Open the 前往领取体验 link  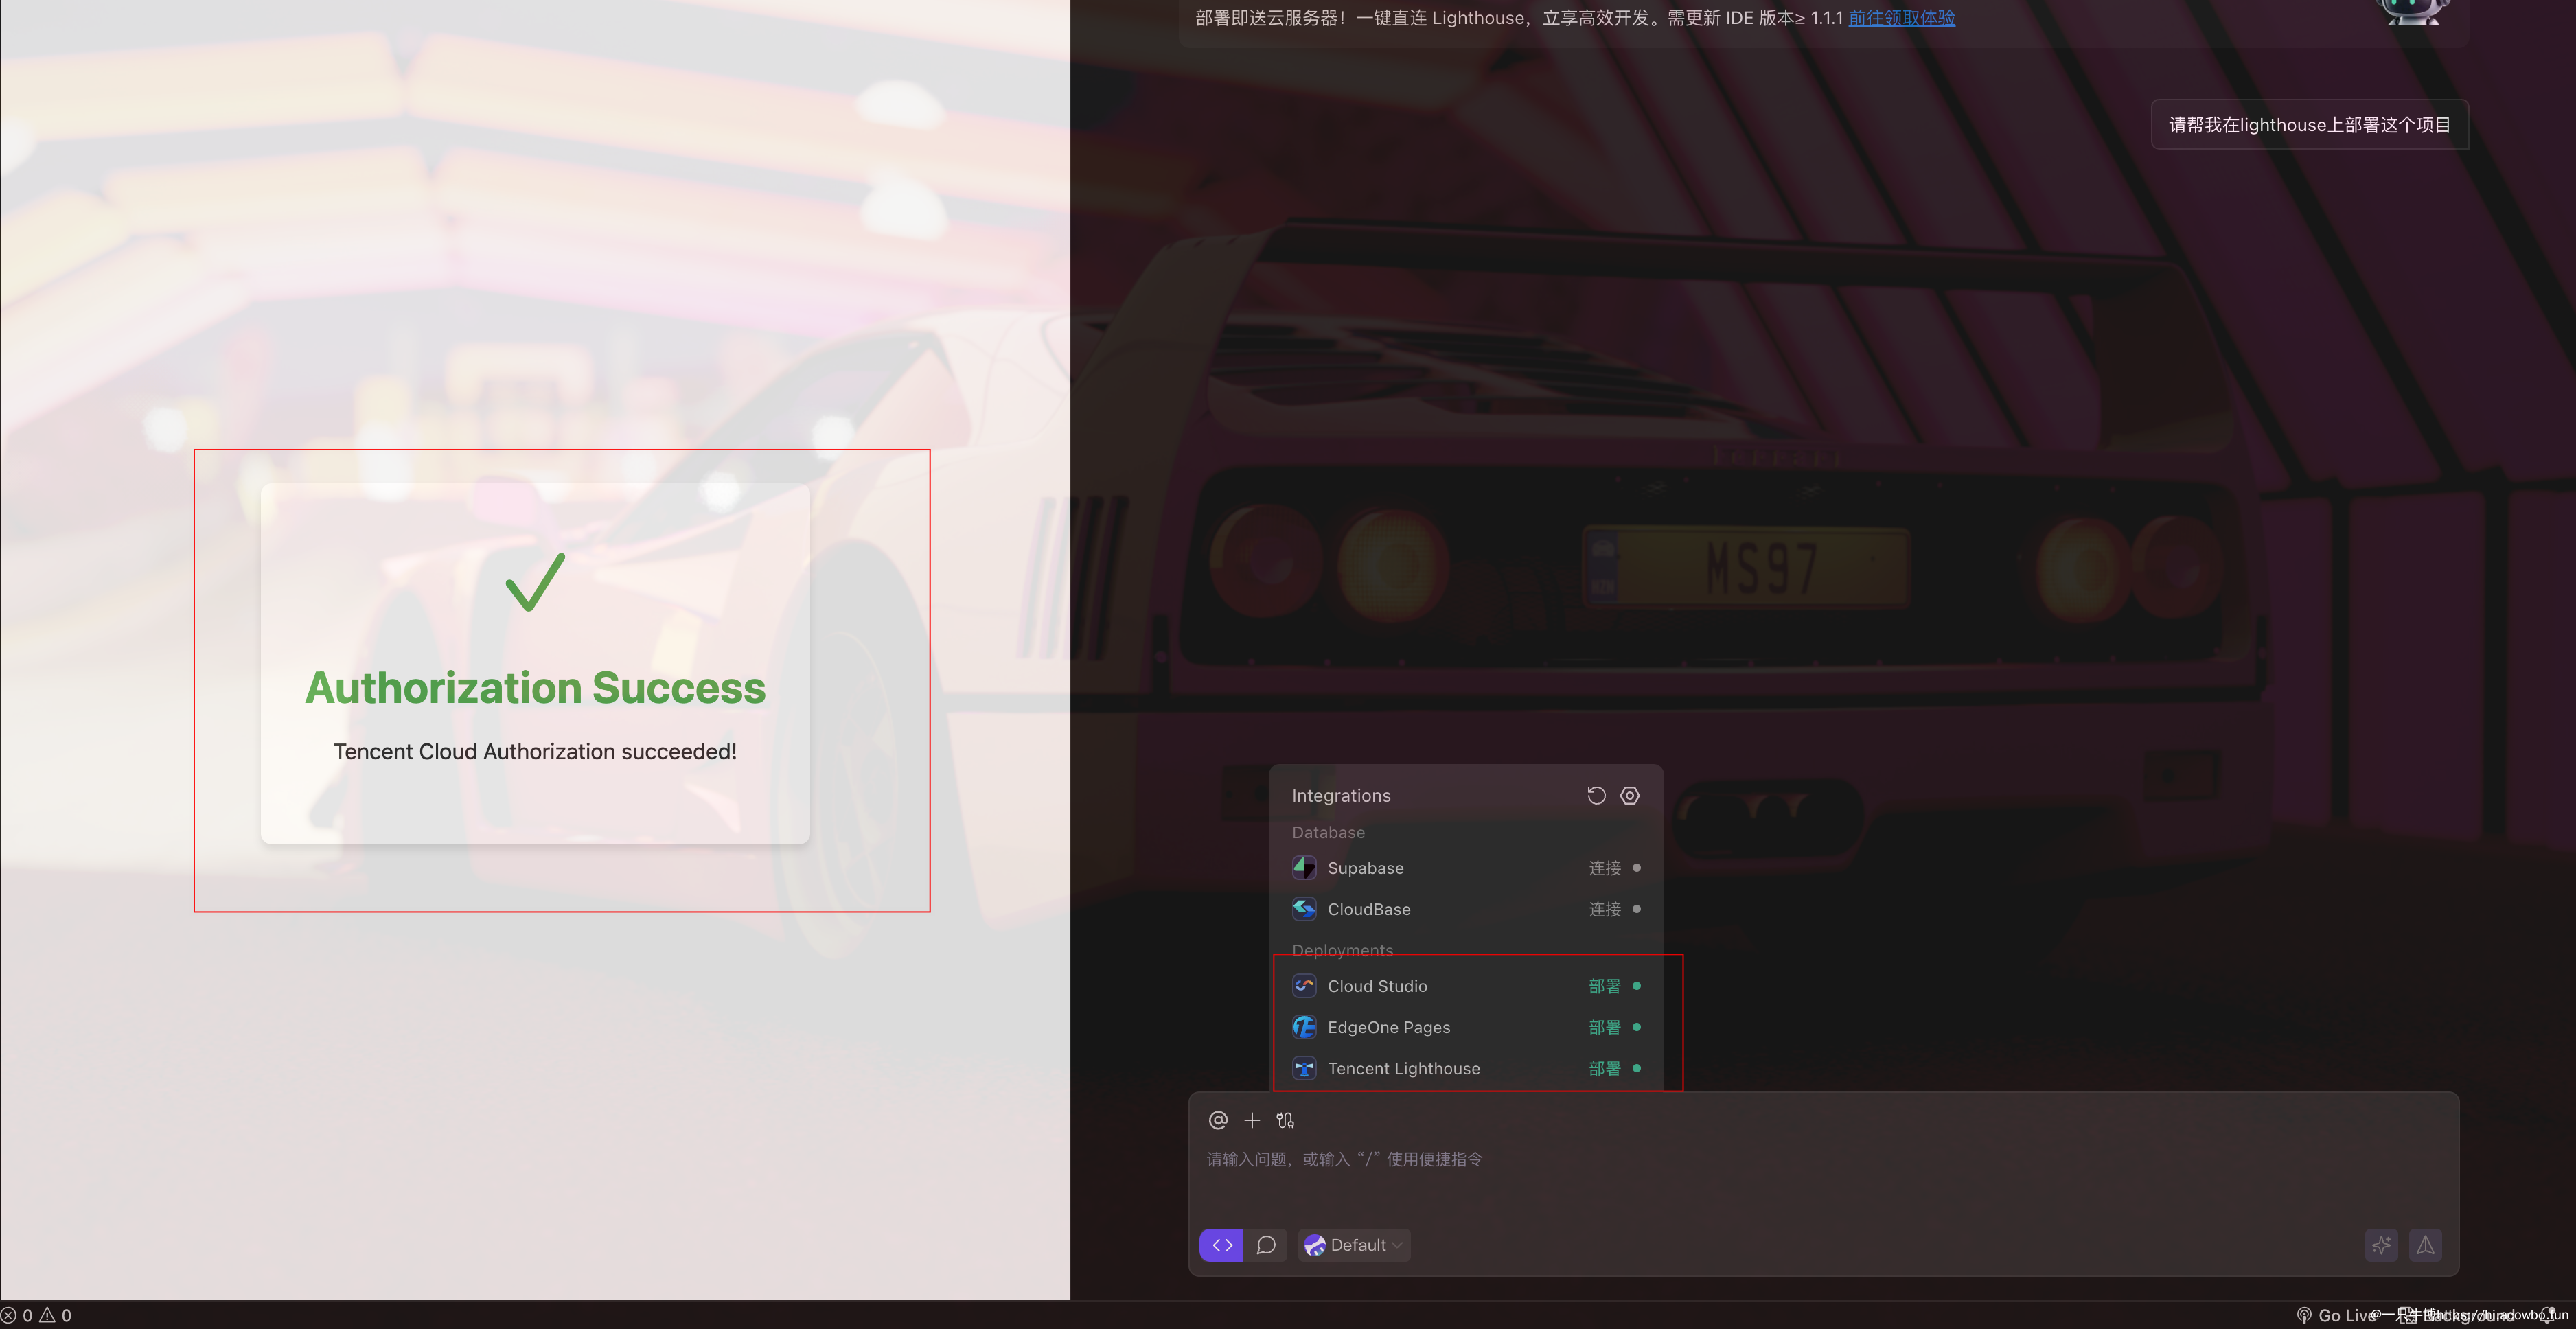point(1901,18)
